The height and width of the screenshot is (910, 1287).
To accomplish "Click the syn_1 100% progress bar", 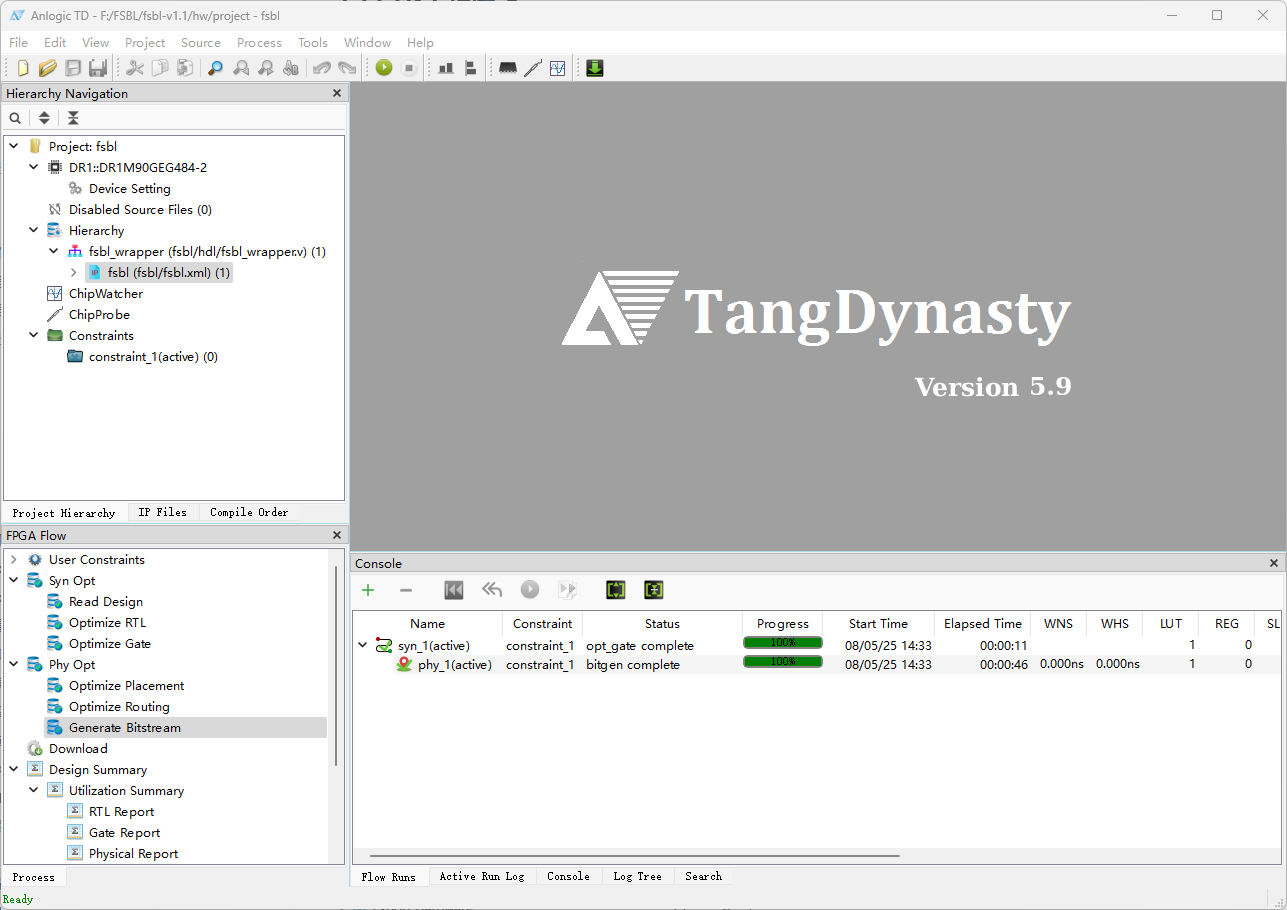I will click(783, 643).
